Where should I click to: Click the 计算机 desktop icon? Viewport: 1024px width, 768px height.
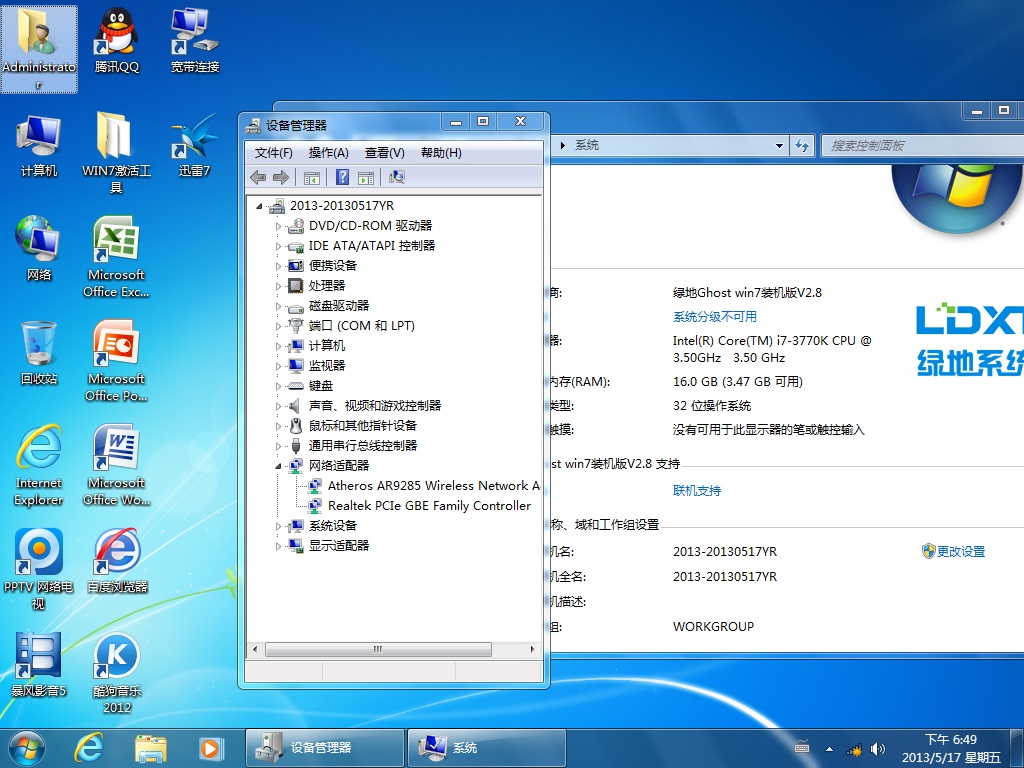click(39, 145)
